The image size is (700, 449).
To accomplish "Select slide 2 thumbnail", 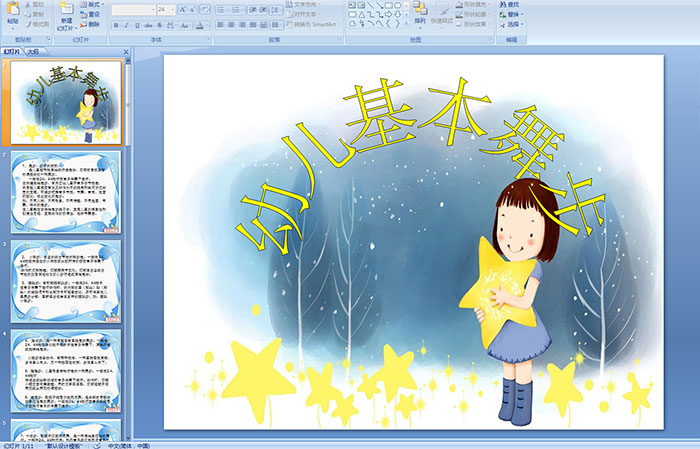I will coord(66,192).
